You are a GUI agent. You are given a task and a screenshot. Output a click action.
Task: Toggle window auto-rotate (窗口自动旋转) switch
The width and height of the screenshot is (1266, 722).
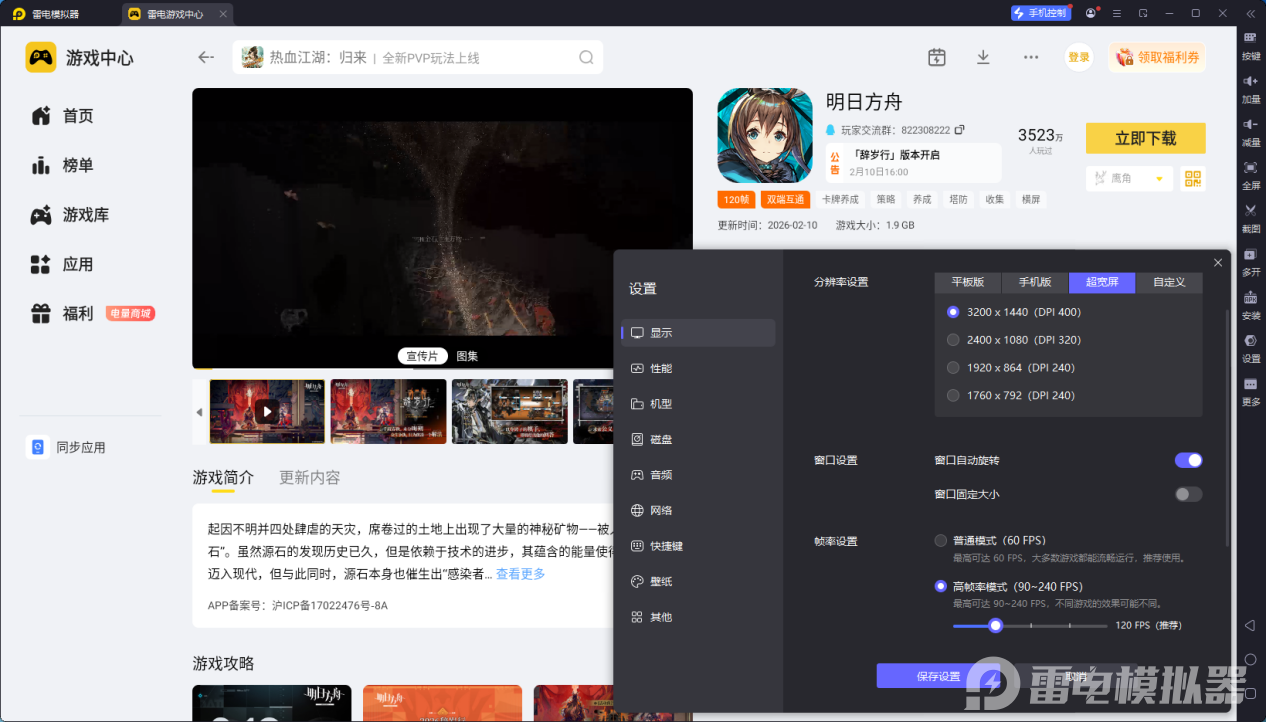point(1188,460)
